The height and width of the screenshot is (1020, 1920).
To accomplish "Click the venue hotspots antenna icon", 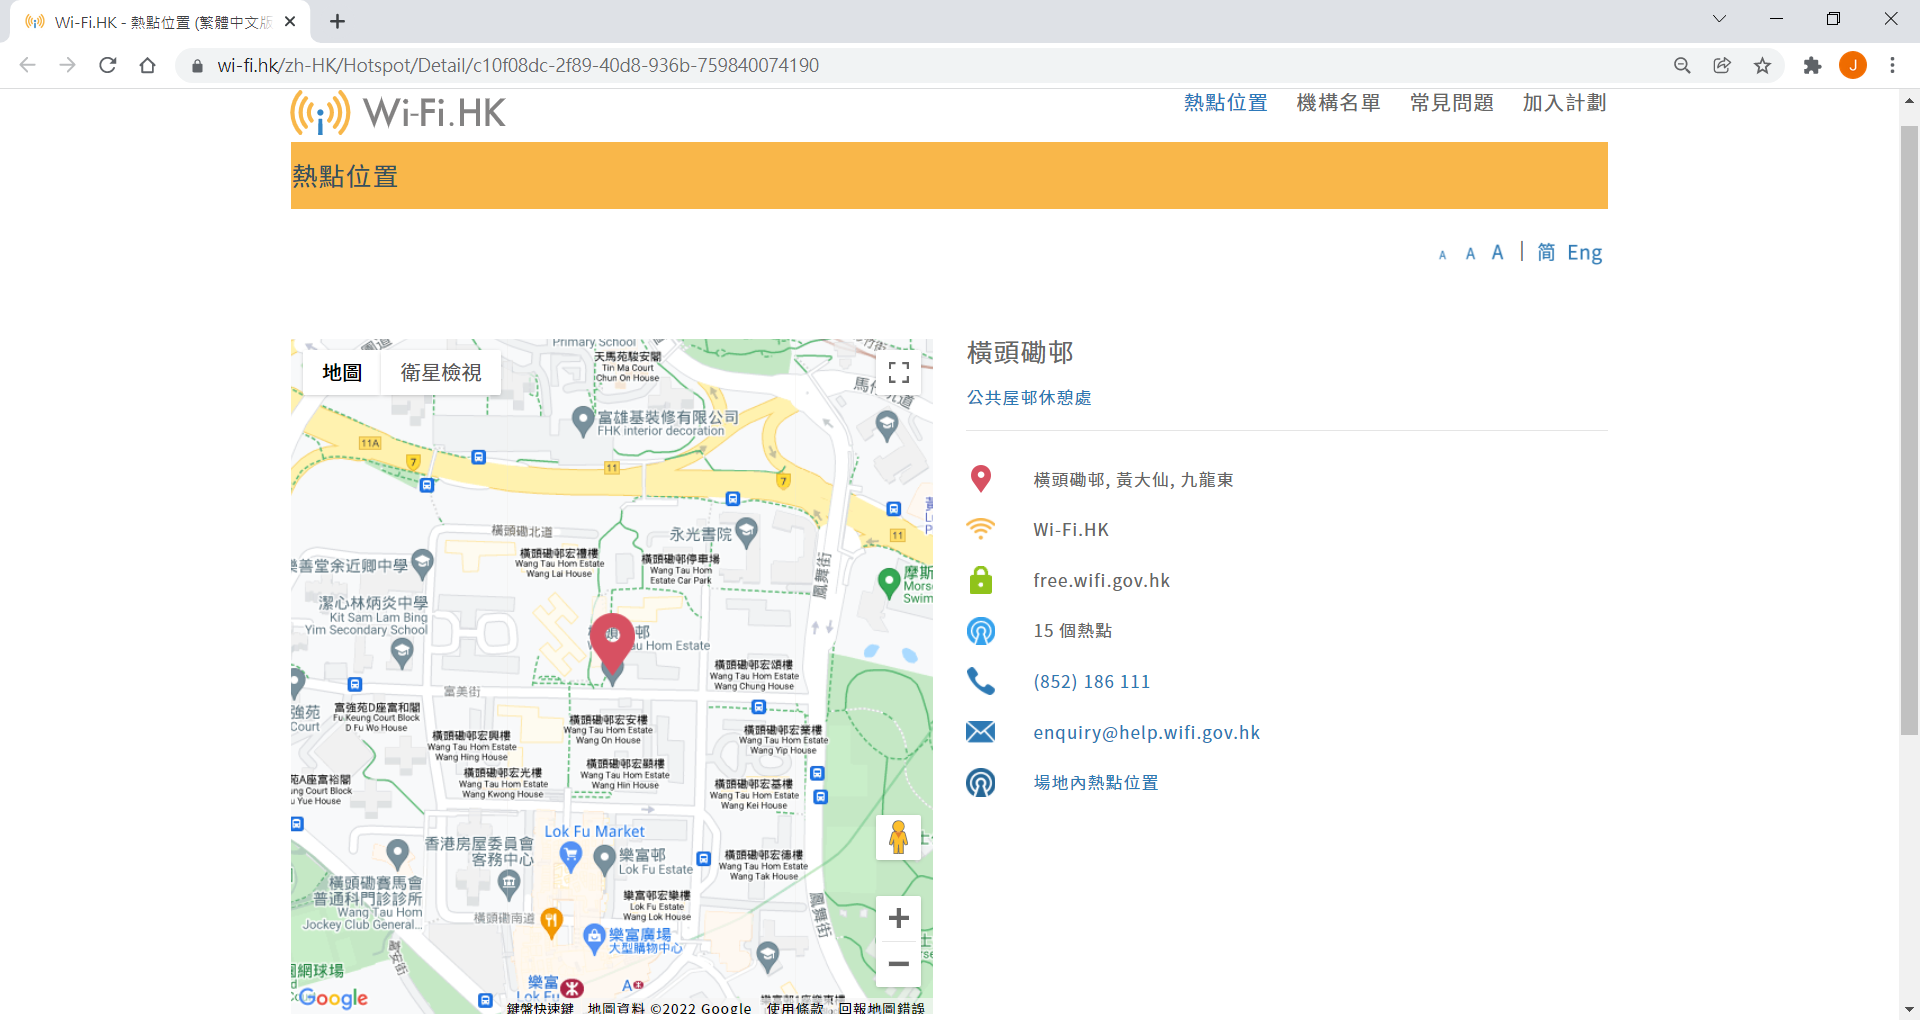I will pyautogui.click(x=981, y=782).
